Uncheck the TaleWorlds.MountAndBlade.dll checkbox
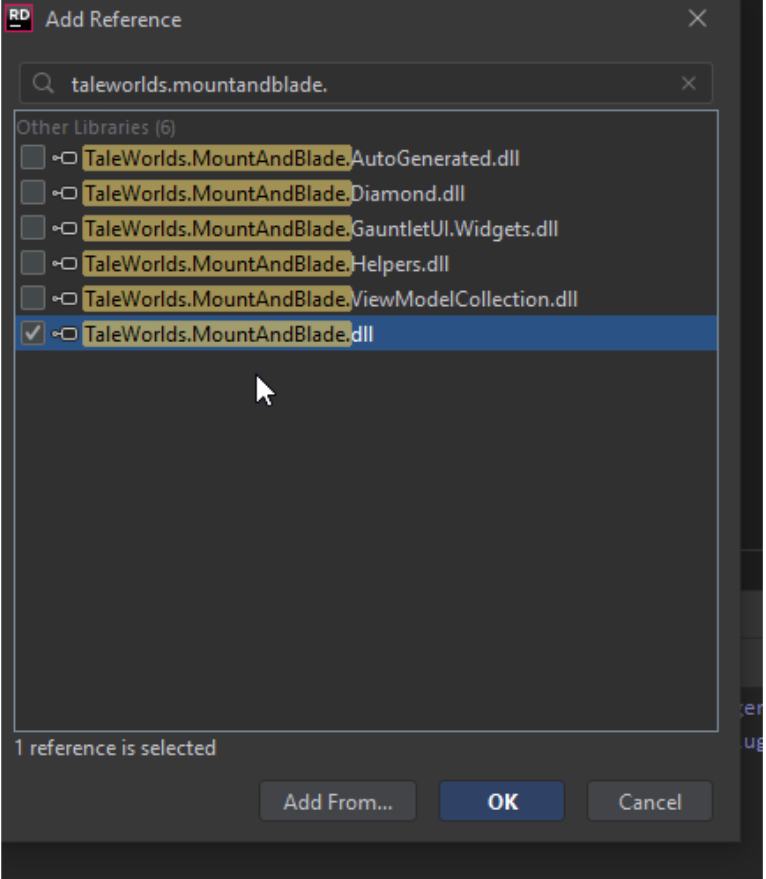This screenshot has width=766, height=879. (33, 334)
